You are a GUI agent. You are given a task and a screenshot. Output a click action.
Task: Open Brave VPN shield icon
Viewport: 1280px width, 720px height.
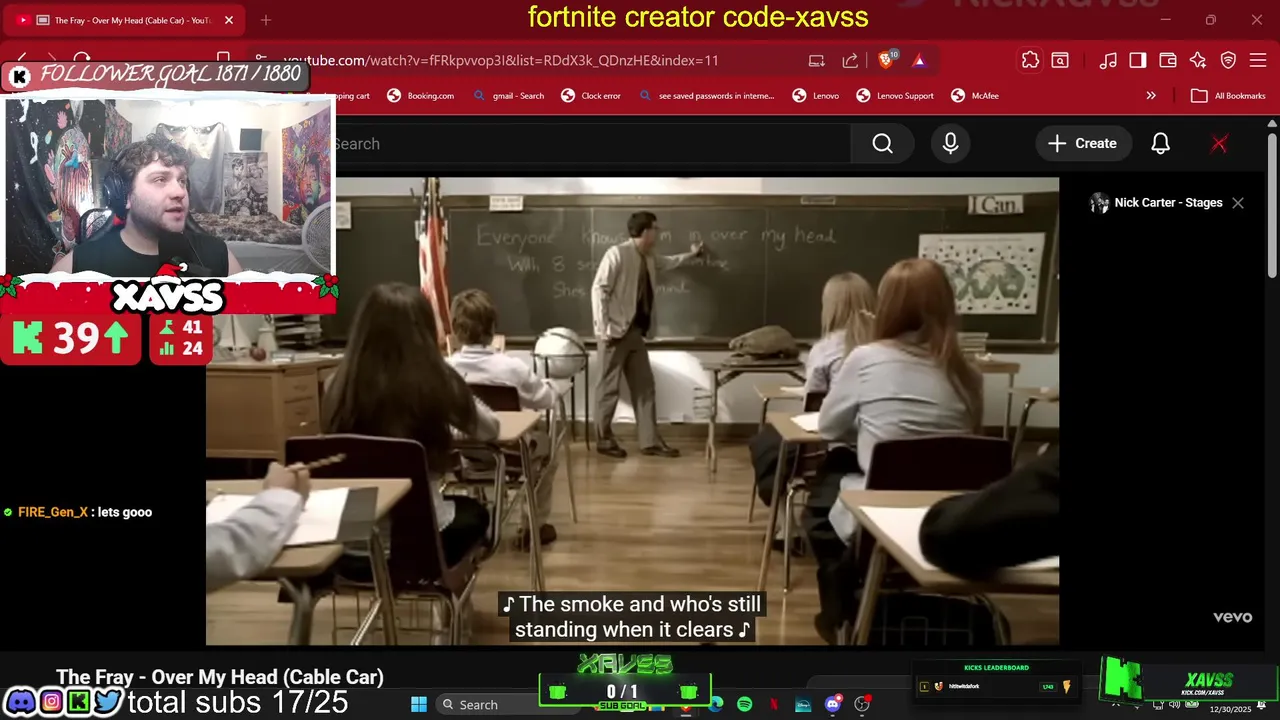pos(1228,61)
